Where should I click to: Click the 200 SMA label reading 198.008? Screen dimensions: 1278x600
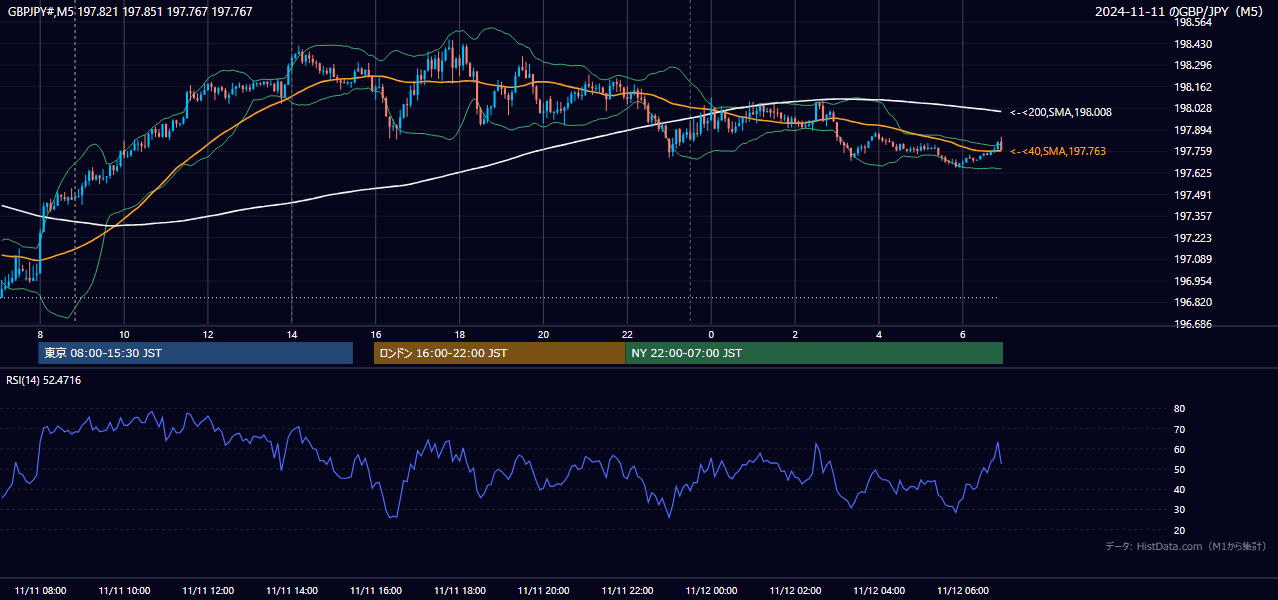tap(1061, 113)
